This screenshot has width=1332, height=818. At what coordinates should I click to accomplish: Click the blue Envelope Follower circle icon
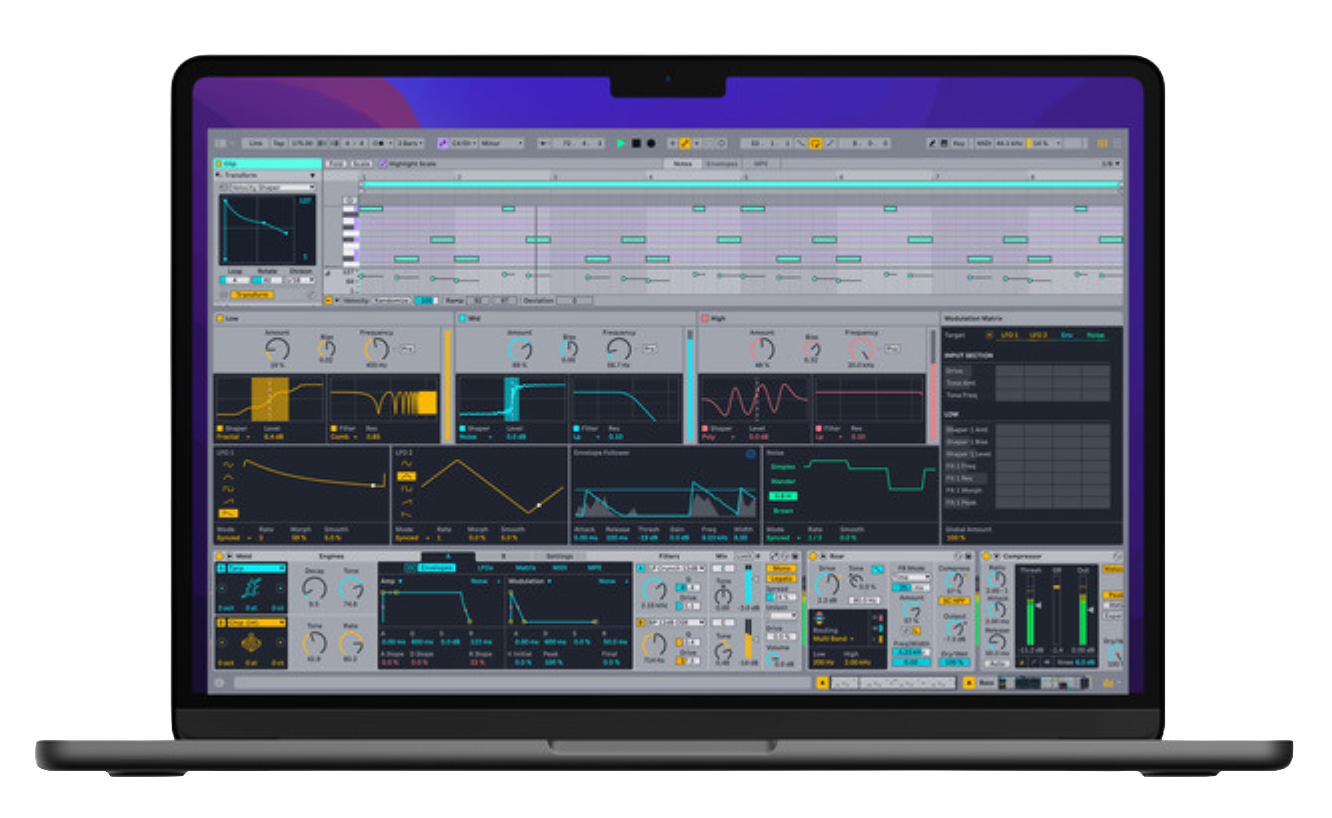pos(751,453)
